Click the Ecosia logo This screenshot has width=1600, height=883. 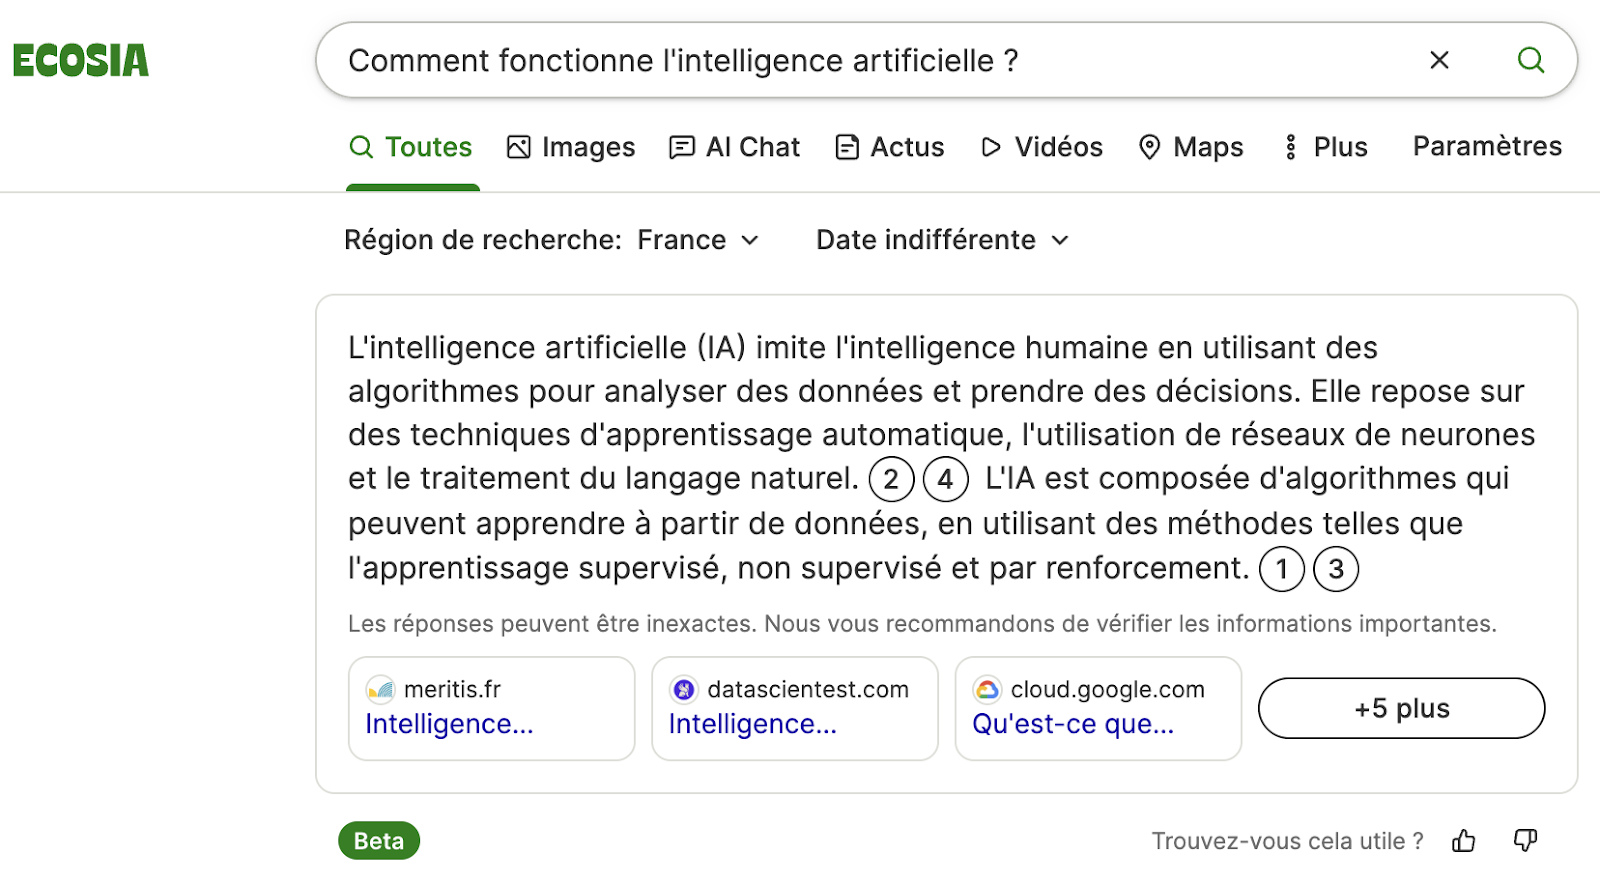click(80, 60)
